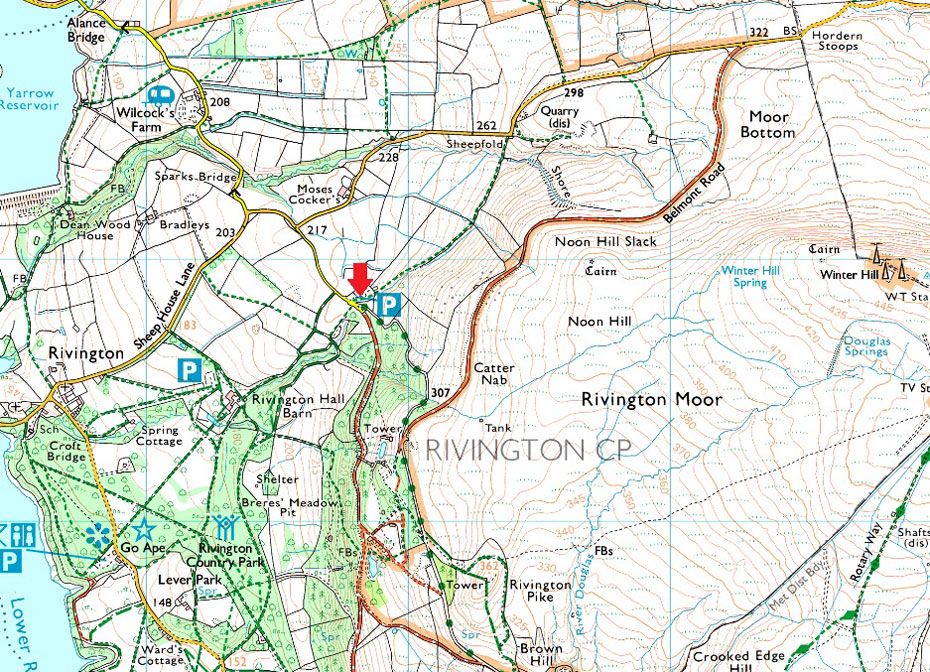Screen dimensions: 930x672
Task: Click the Catter Nab label
Action: pos(493,374)
